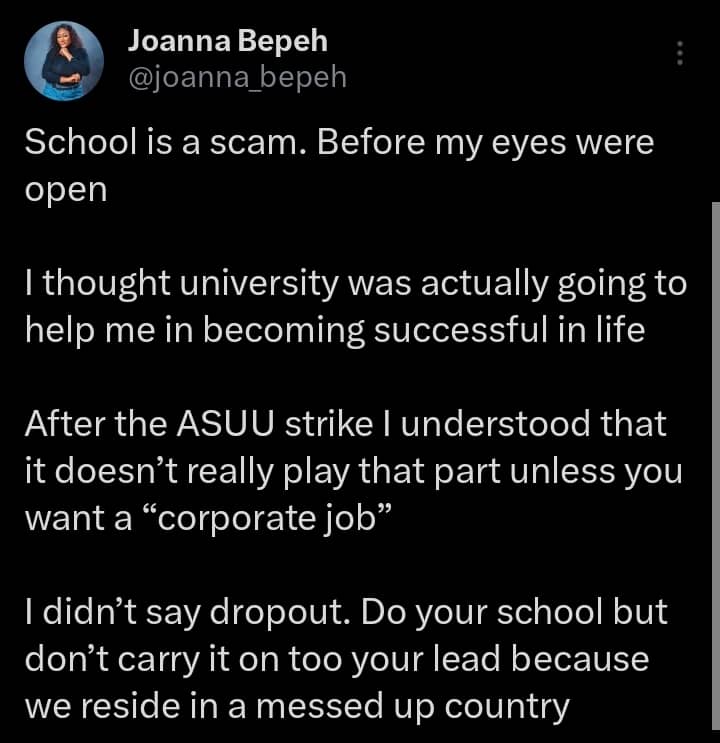The width and height of the screenshot is (720, 743).
Task: Open Joanna Bepeh's profile picture
Action: click(63, 60)
